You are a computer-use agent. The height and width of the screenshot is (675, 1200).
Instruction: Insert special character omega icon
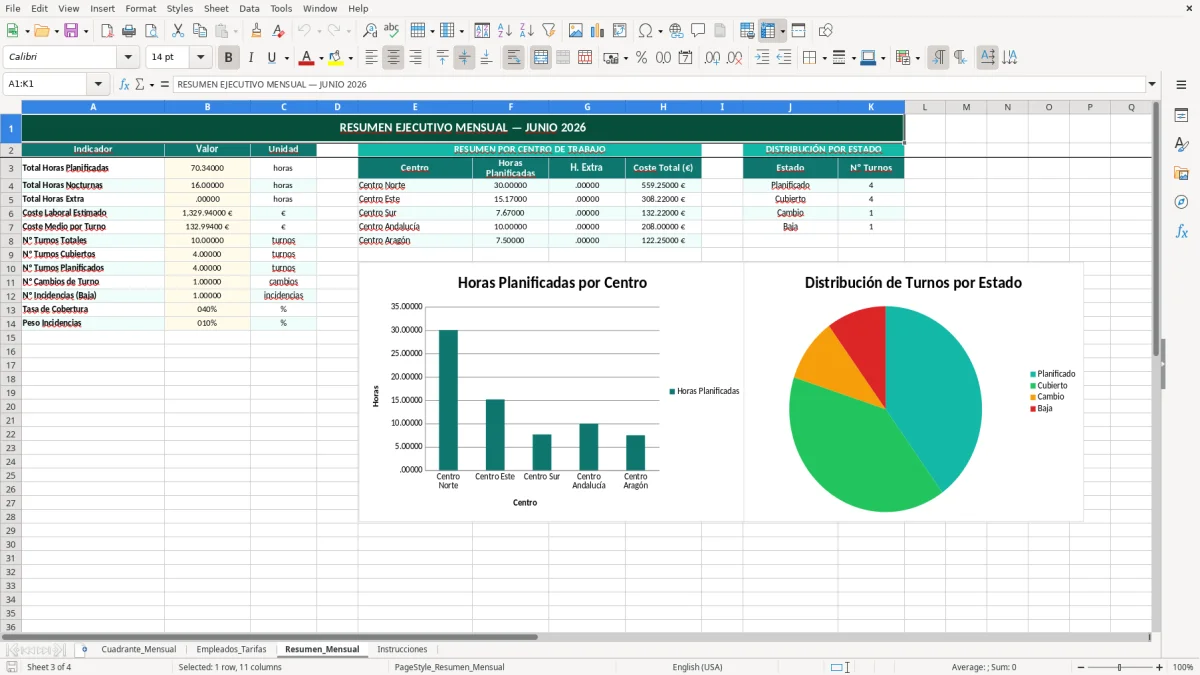[645, 31]
